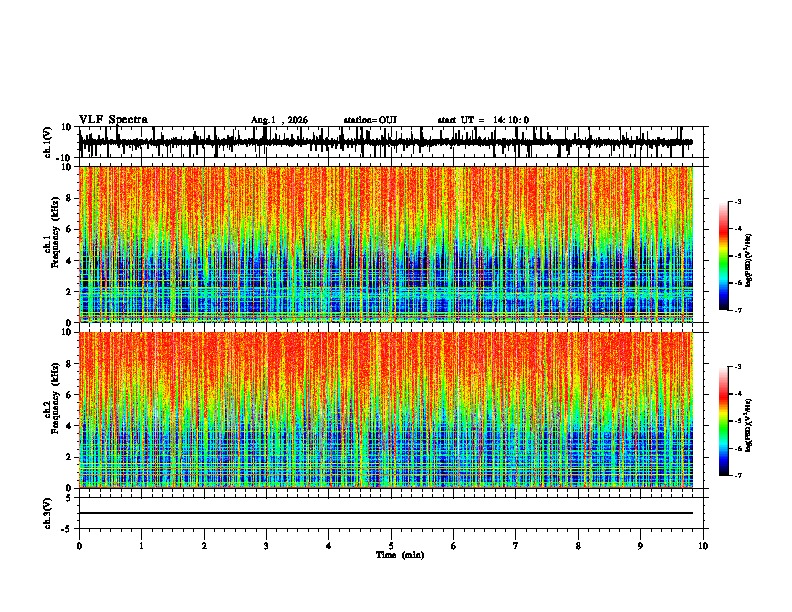The image size is (792, 612).
Task: Select the ch.2 color bar log(PSD) label
Action: pyautogui.click(x=749, y=425)
